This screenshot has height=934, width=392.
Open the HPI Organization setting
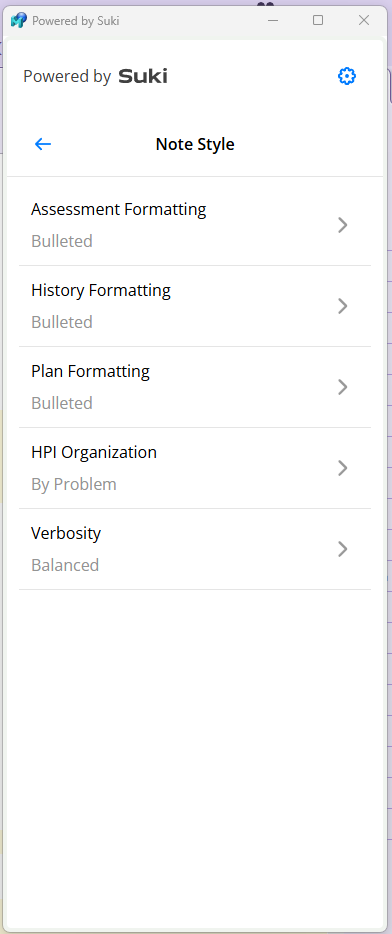pos(195,468)
